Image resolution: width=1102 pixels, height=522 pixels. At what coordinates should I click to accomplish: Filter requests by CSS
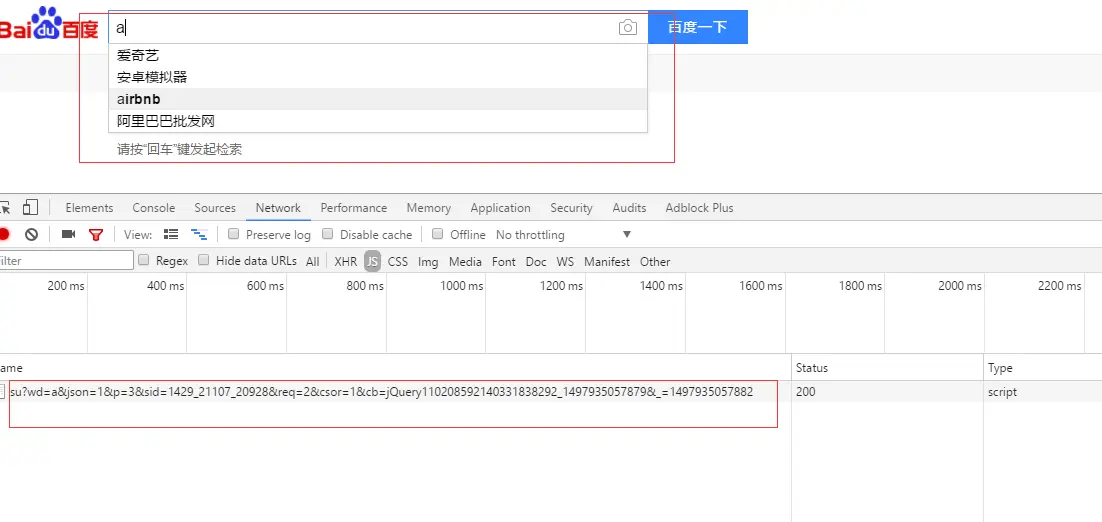[398, 261]
